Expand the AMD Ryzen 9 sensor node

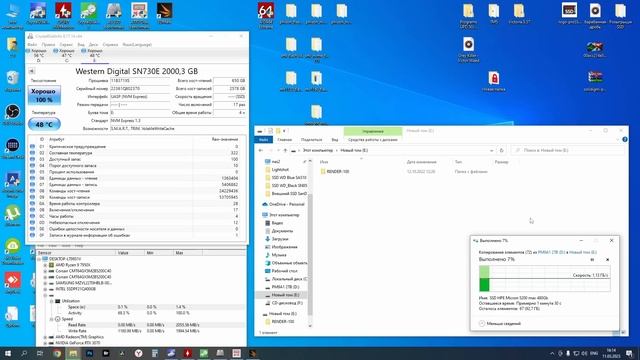tap(45, 265)
